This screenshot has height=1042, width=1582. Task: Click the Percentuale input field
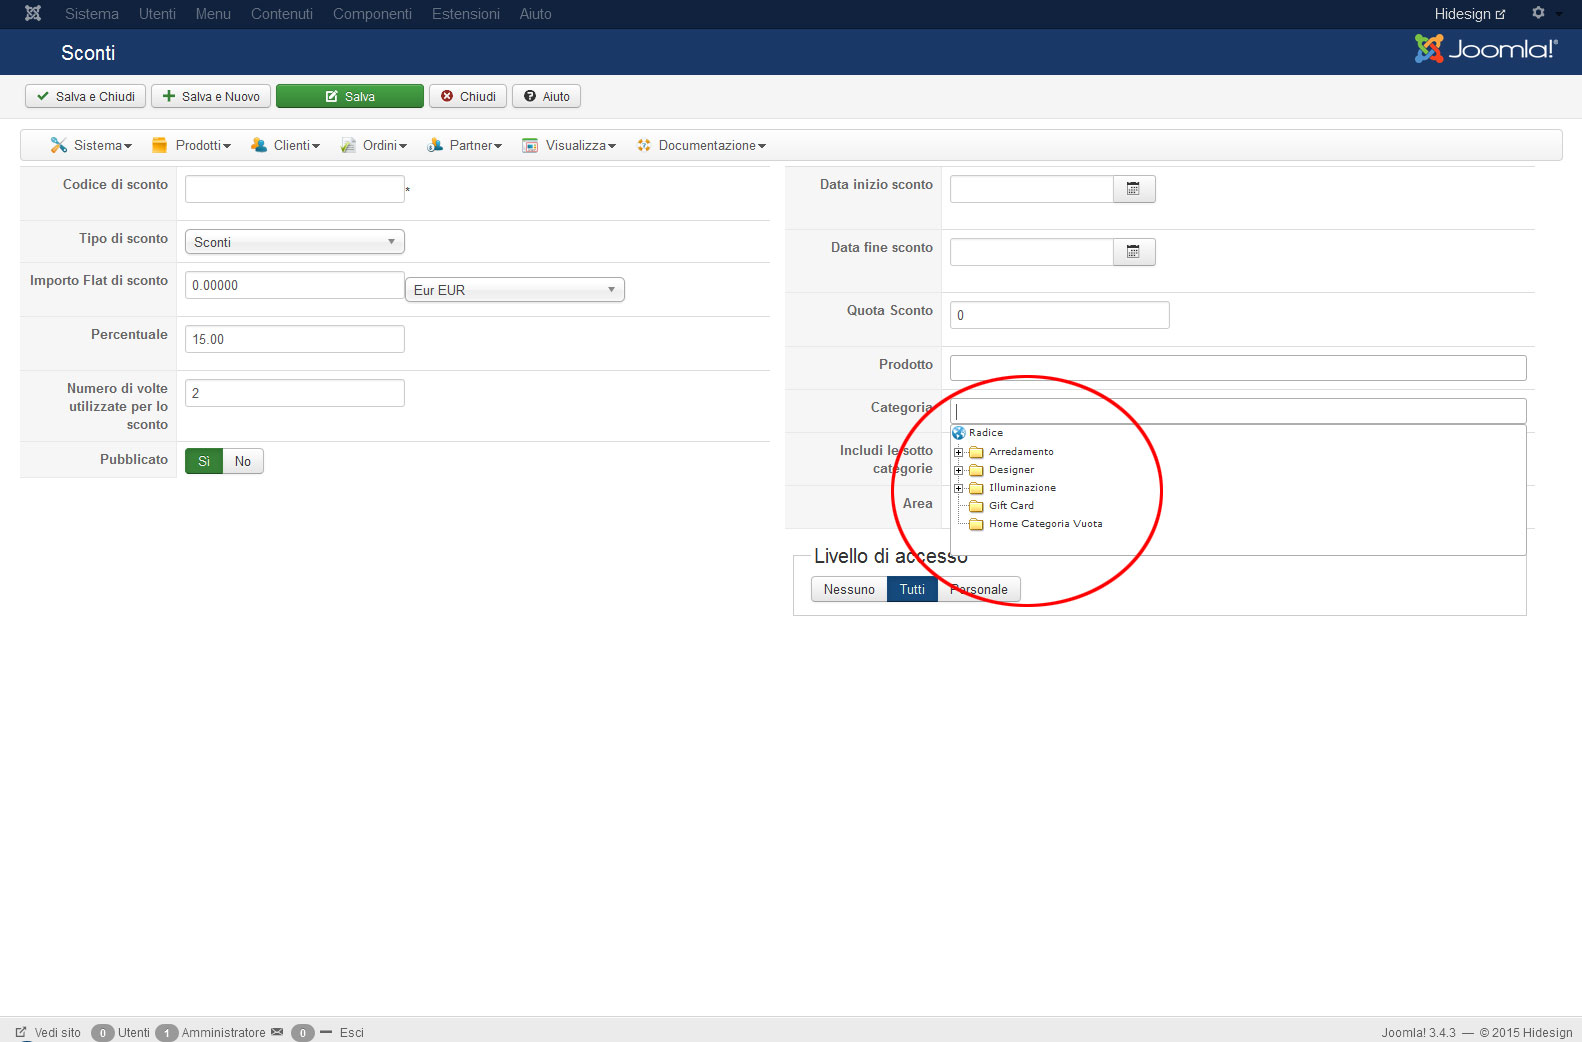295,339
